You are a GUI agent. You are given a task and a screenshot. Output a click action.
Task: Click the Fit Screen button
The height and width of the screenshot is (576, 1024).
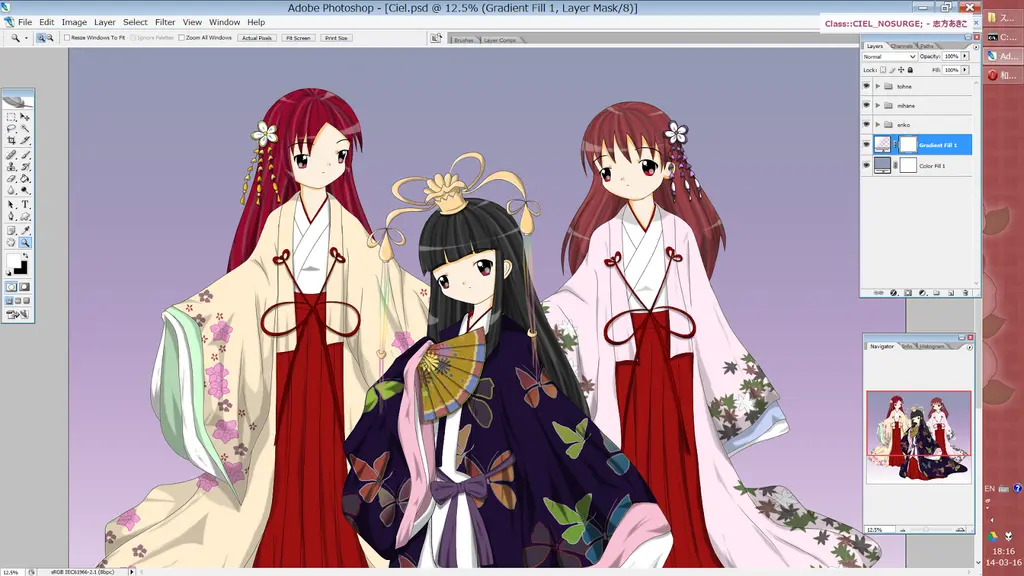(x=298, y=38)
